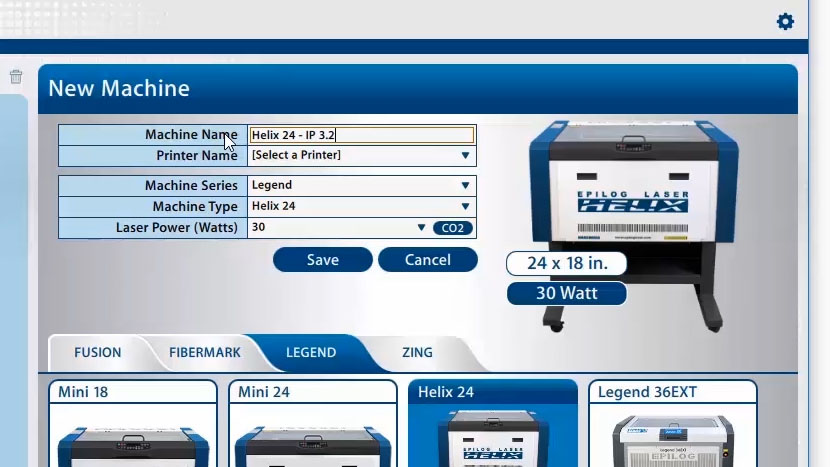Image resolution: width=830 pixels, height=467 pixels.
Task: Save the new machine
Action: [x=322, y=260]
